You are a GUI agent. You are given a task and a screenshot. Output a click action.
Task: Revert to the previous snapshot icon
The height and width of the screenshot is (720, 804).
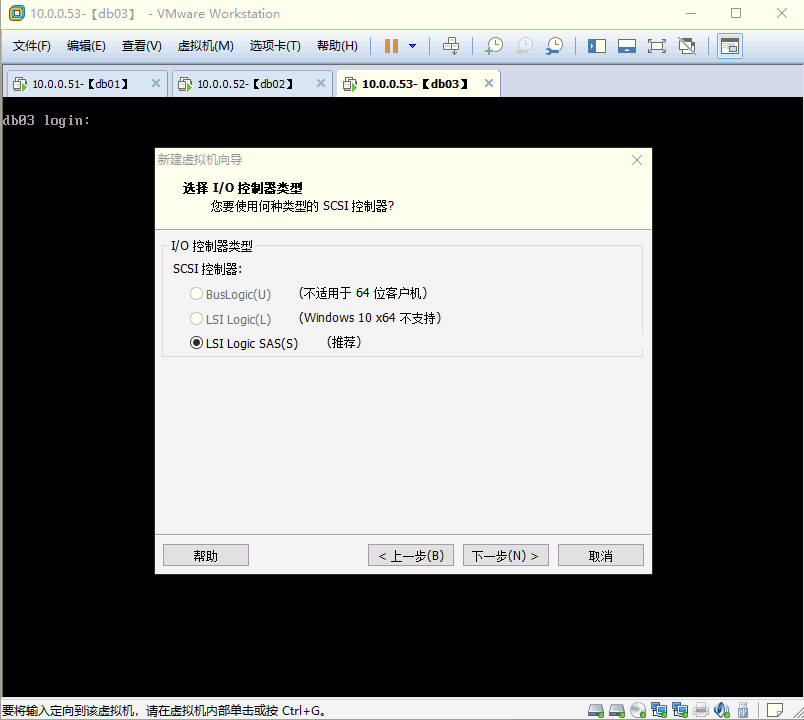pos(524,46)
